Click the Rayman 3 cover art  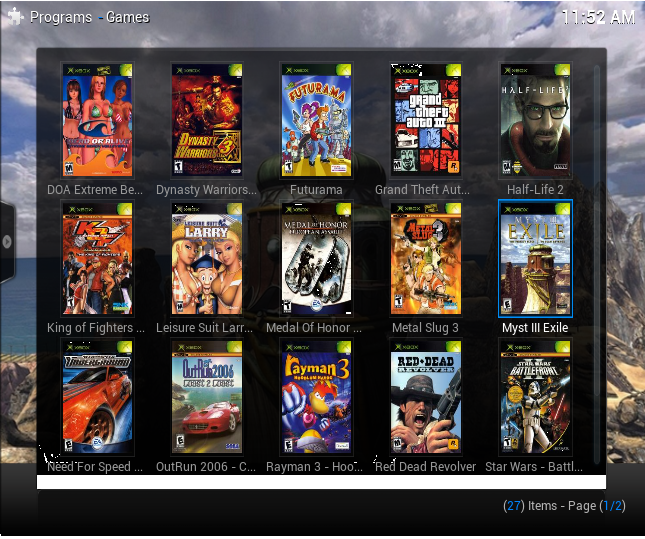click(316, 397)
